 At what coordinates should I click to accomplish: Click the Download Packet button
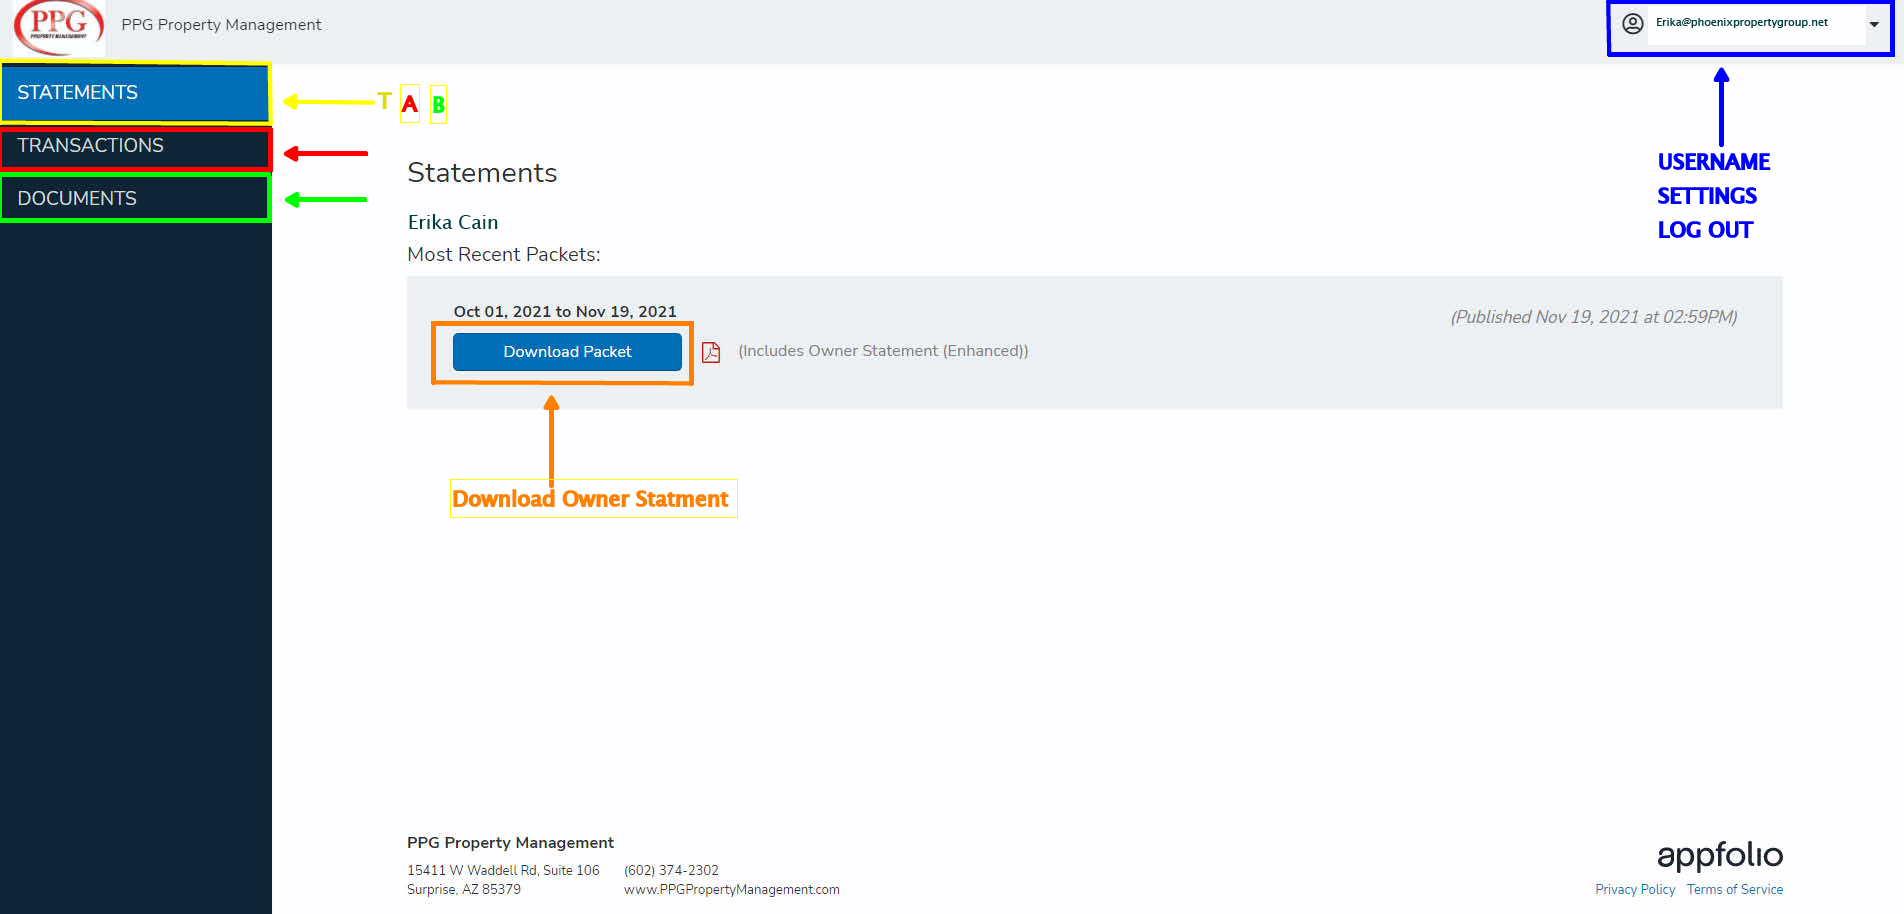[x=567, y=352]
